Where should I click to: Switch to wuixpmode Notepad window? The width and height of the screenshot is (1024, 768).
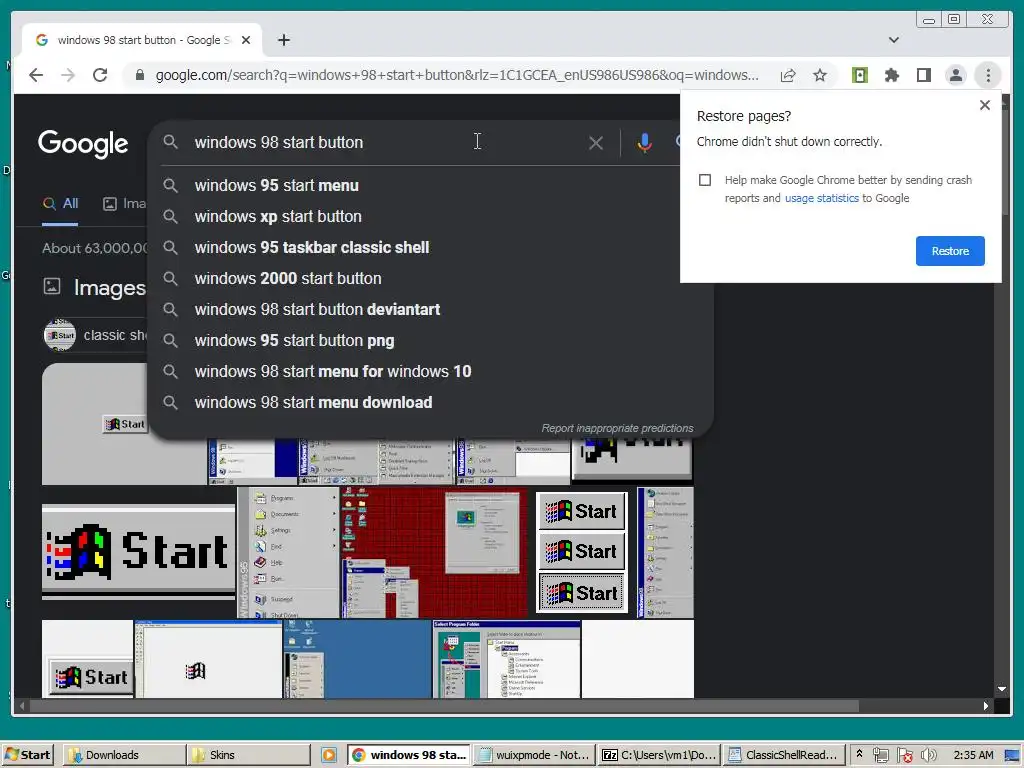coord(534,755)
